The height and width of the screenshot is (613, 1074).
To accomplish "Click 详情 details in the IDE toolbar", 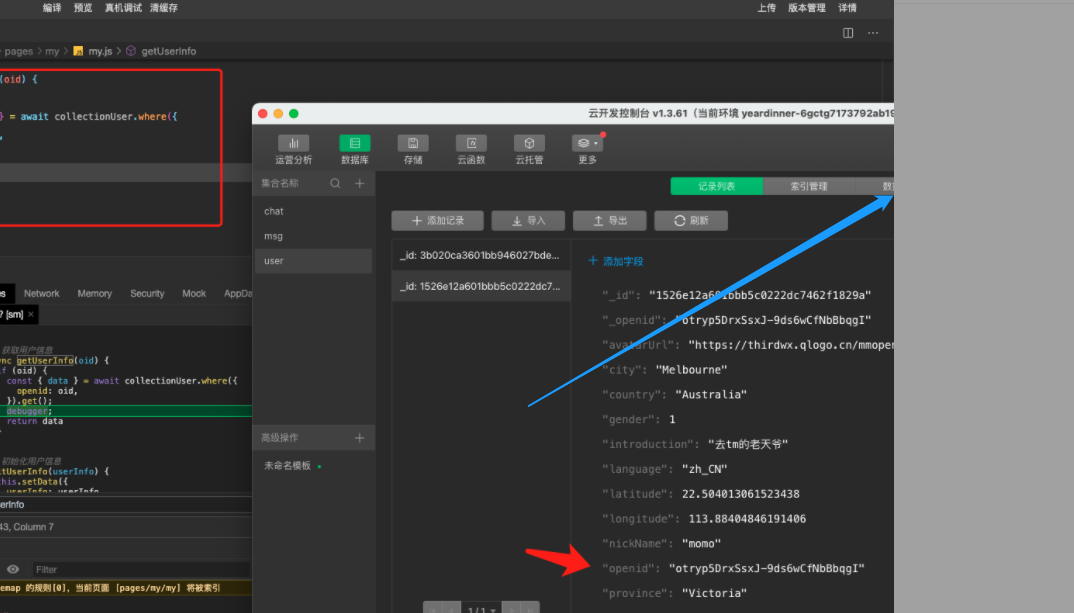I will [847, 8].
